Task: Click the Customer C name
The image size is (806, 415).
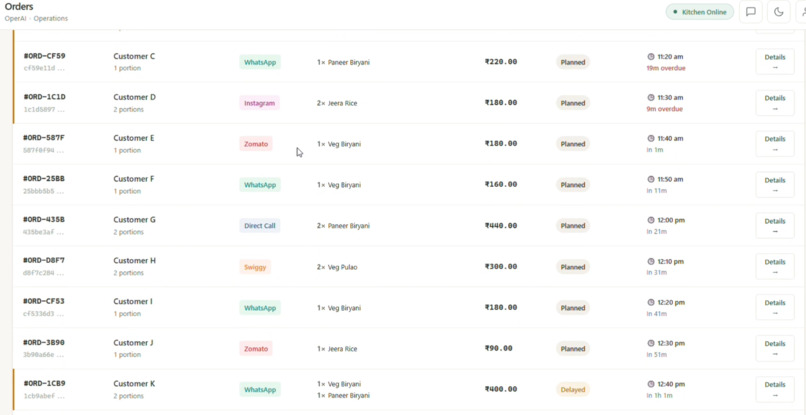Action: click(x=134, y=56)
